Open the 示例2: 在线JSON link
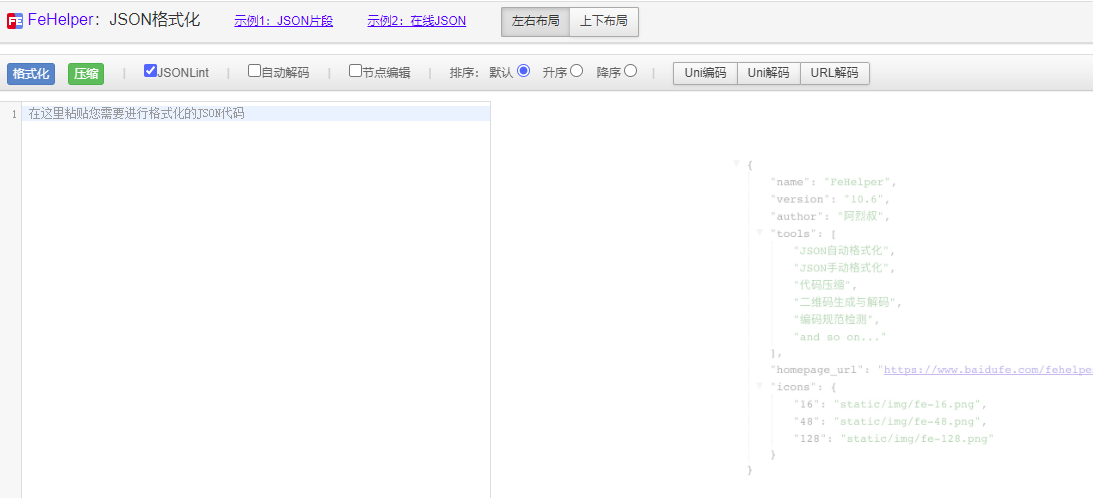The image size is (1093, 498). (x=417, y=21)
